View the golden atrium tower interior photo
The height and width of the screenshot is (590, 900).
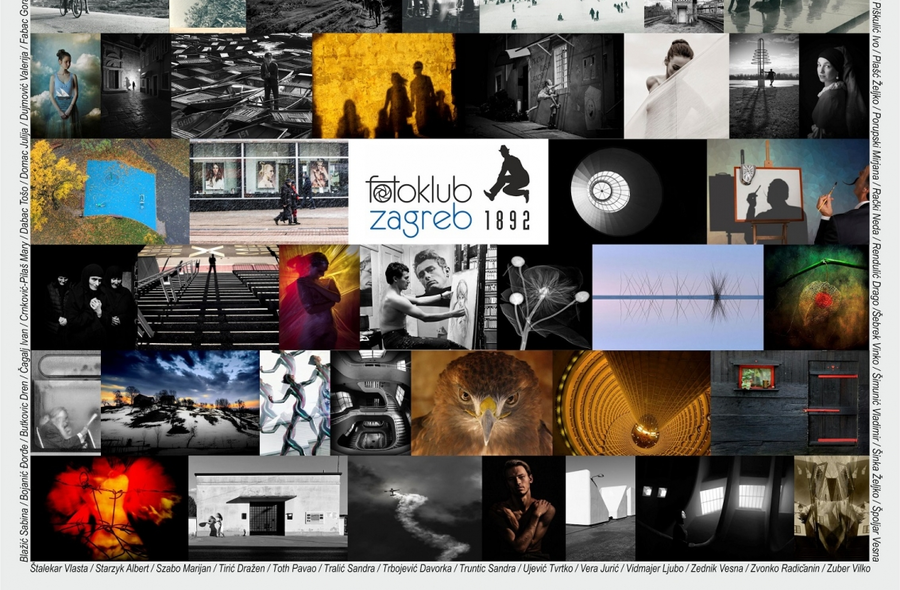tap(632, 403)
